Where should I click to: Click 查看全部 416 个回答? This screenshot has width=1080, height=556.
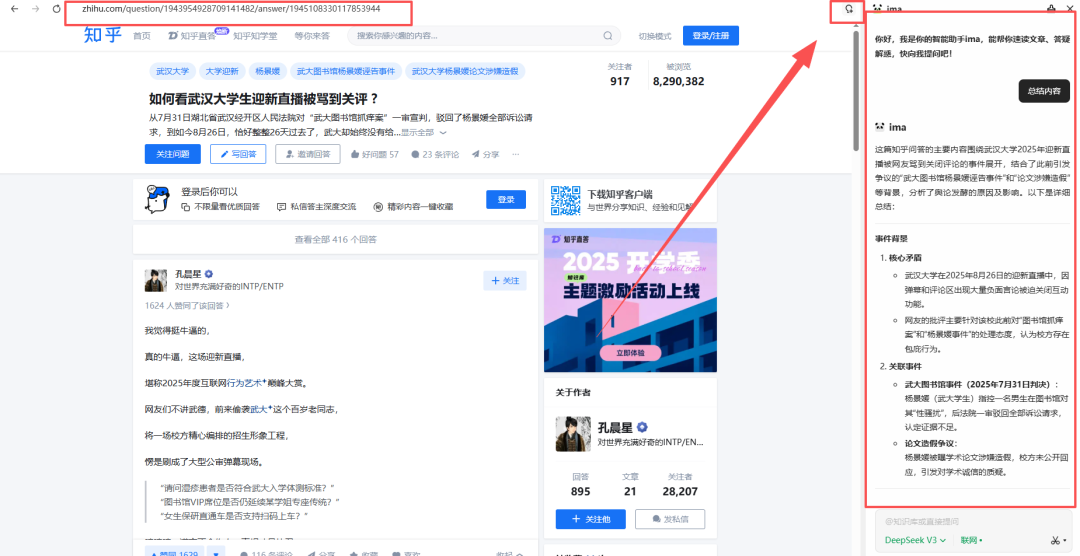(x=335, y=240)
